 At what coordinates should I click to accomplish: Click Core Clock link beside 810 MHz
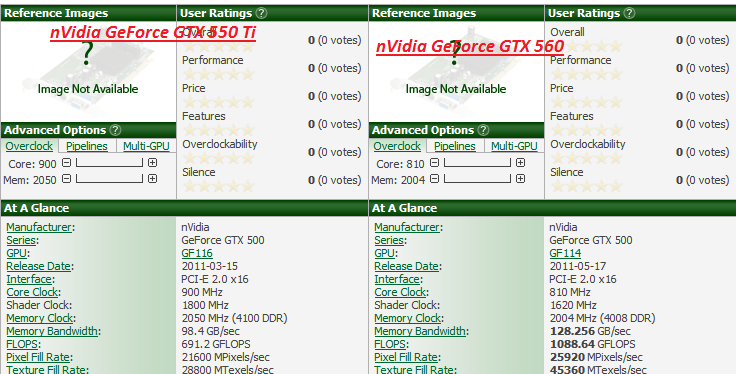coord(400,292)
